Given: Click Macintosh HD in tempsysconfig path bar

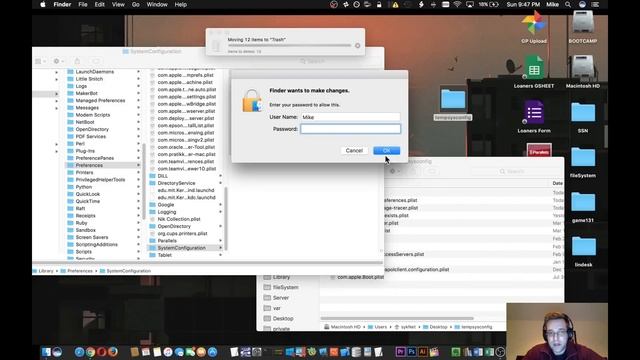Looking at the screenshot, I should coord(345,327).
